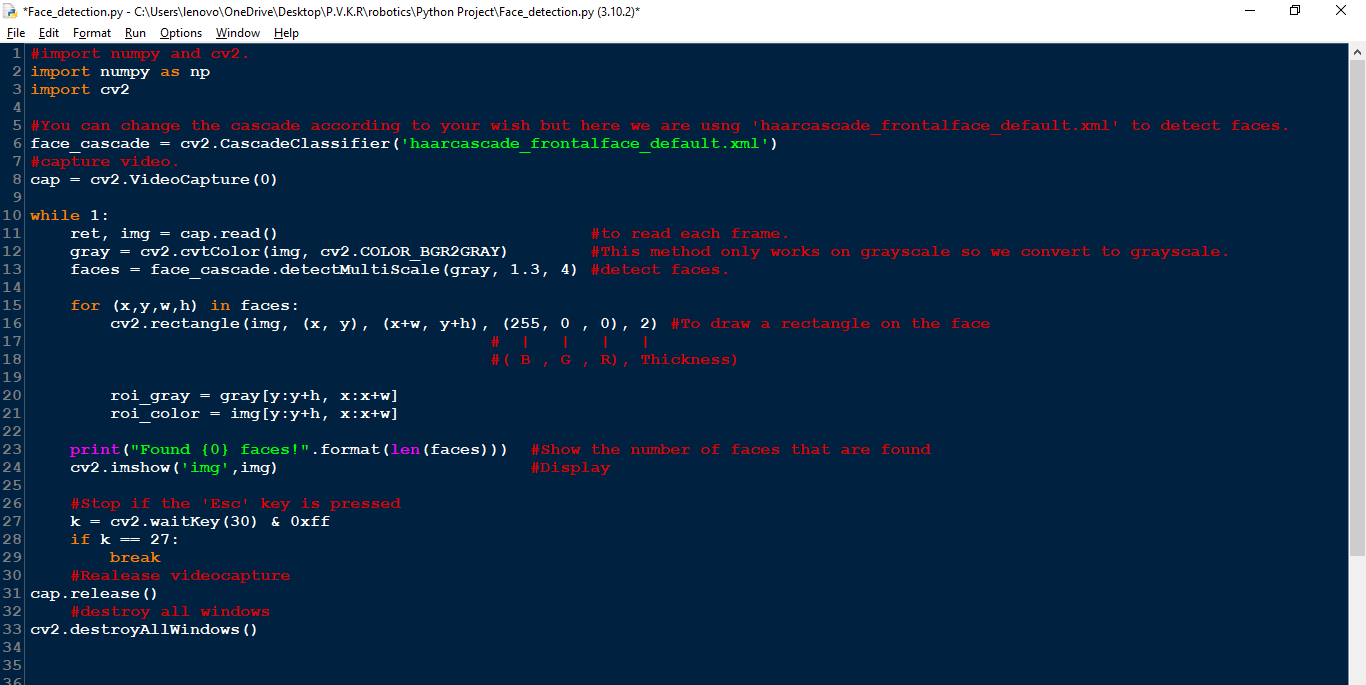Screen dimensions: 1366x685
Task: Open the Options menu
Action: coord(181,33)
